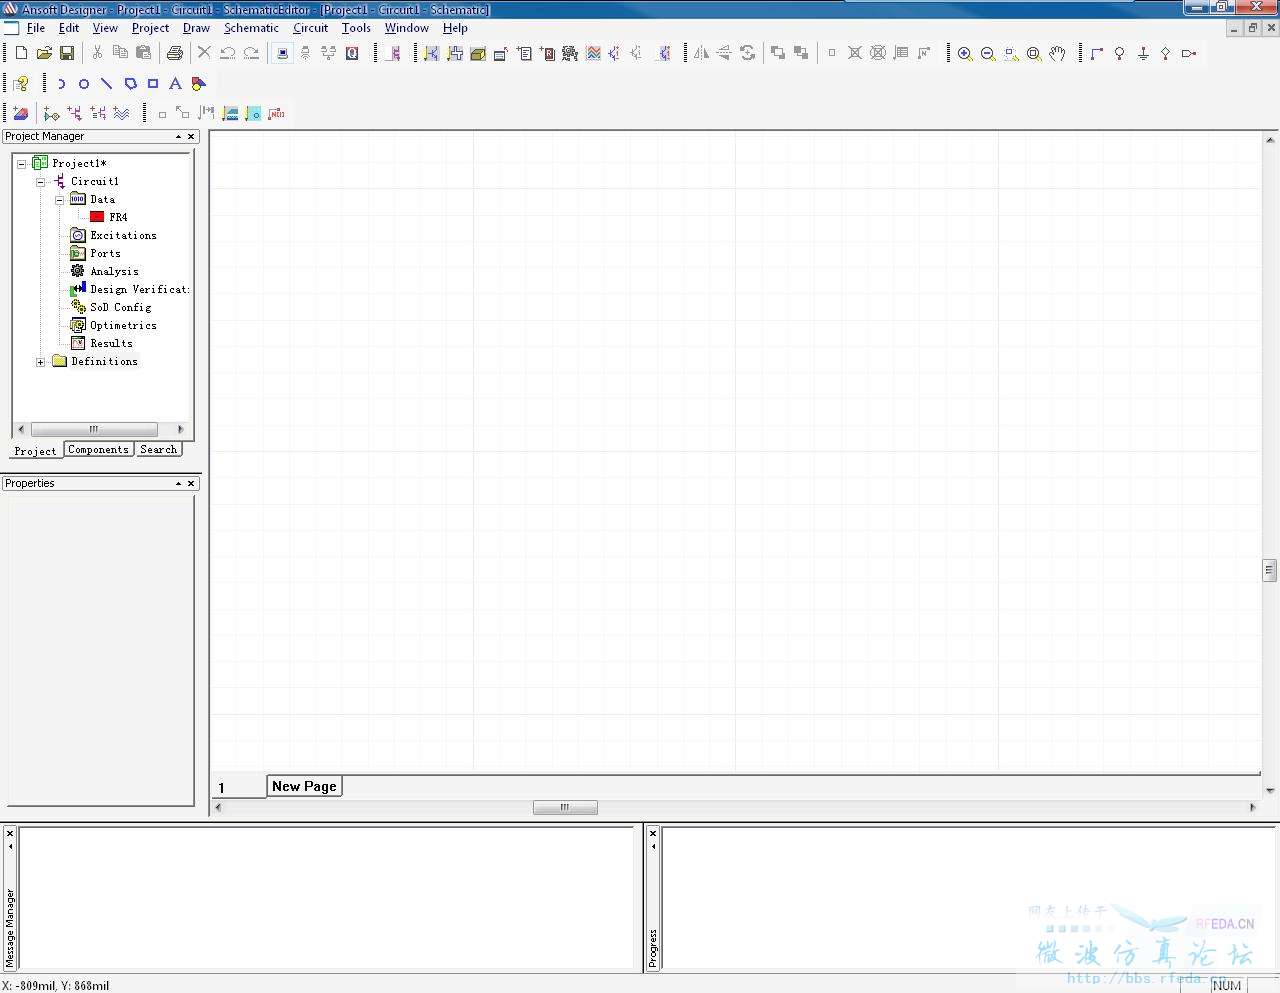Save project with the floppy disk icon
The height and width of the screenshot is (993, 1280).
point(67,53)
